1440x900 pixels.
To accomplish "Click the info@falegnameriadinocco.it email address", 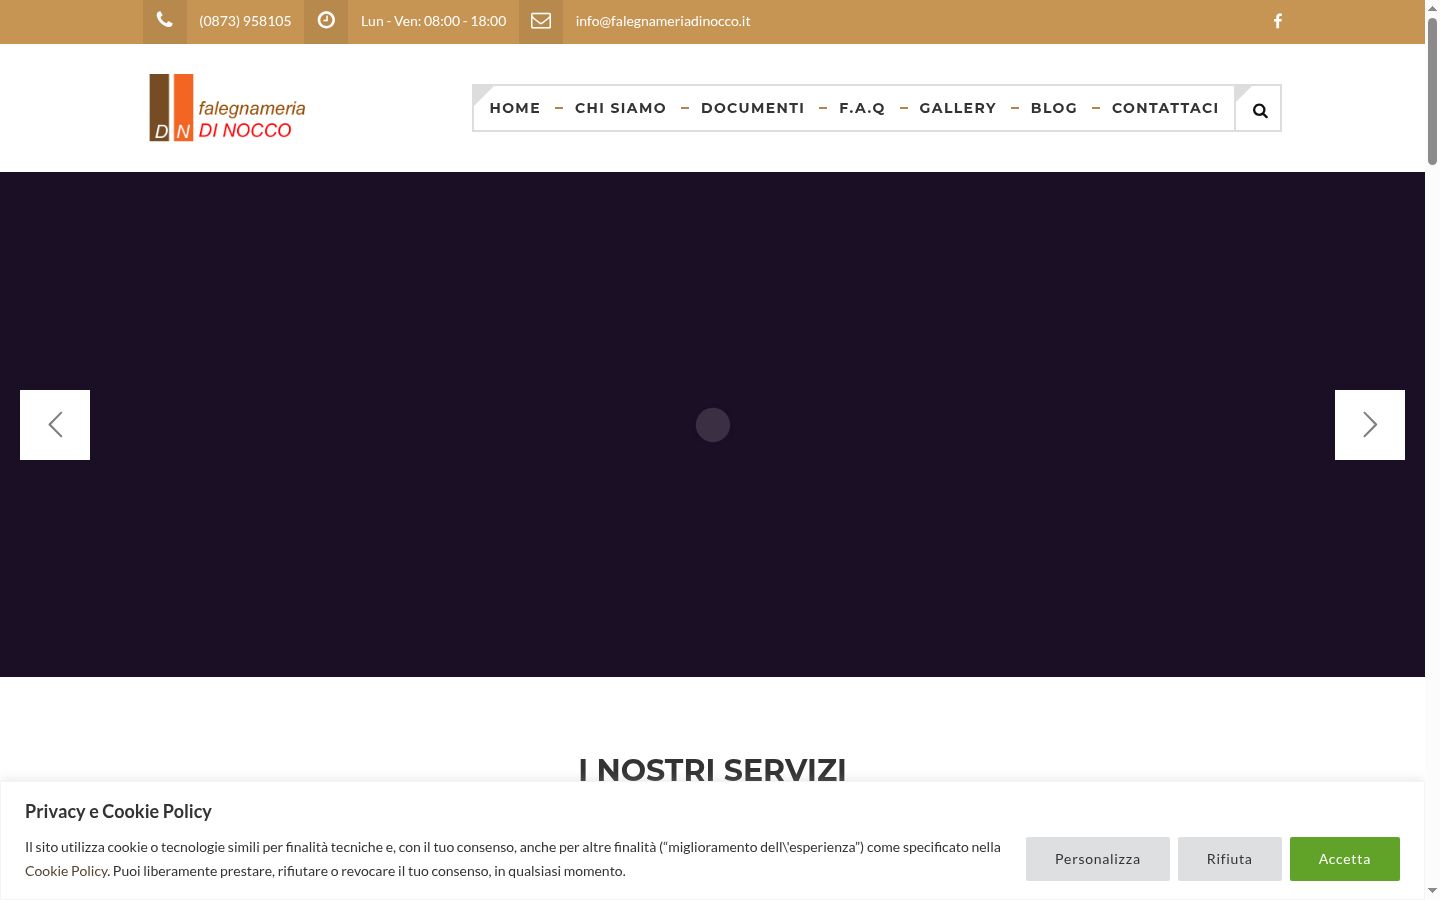I will point(663,21).
